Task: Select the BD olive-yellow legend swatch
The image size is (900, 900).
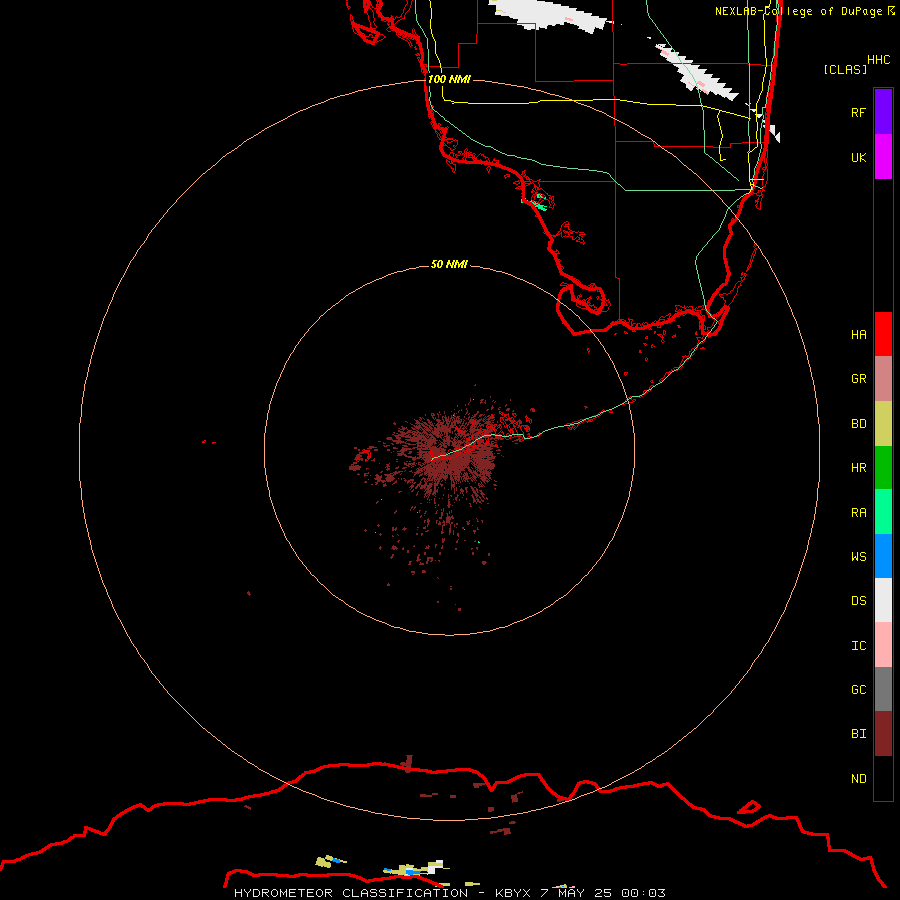Action: tap(883, 424)
